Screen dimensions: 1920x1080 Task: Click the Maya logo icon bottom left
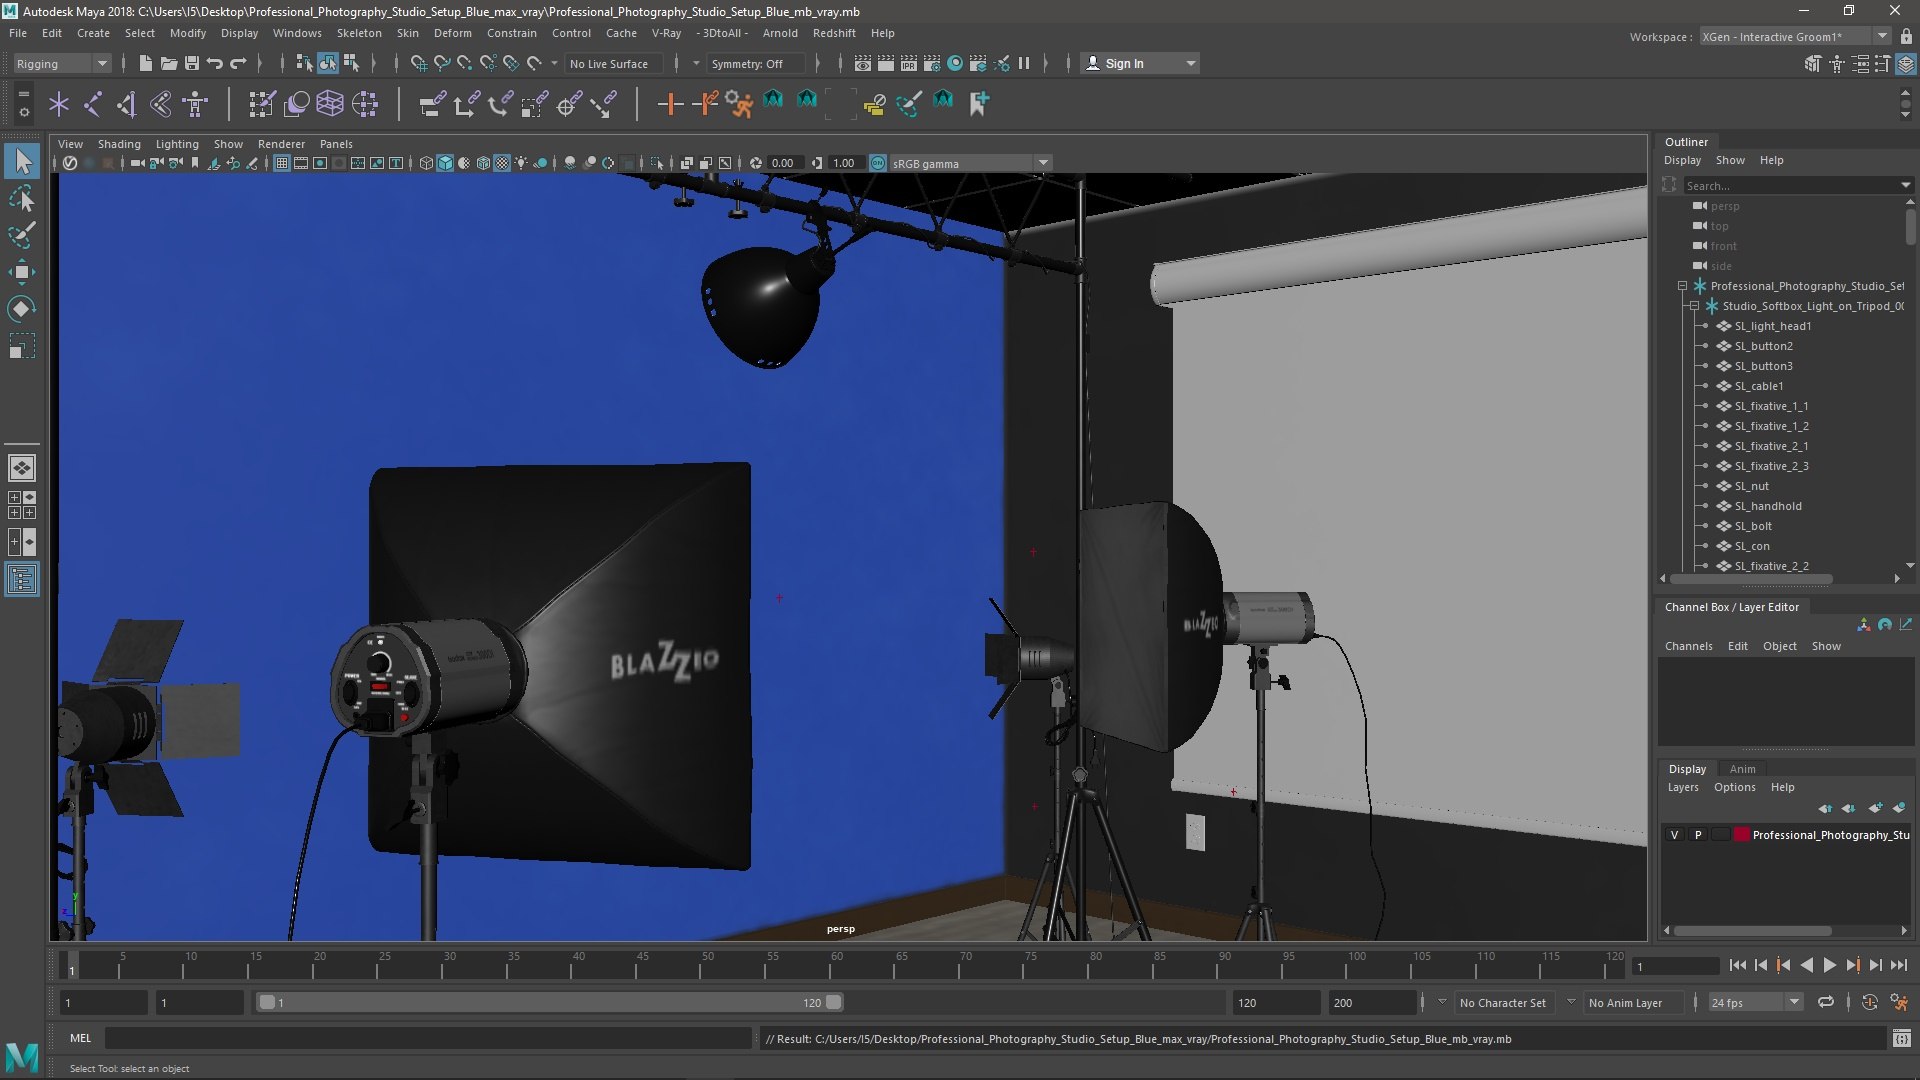coord(22,1056)
